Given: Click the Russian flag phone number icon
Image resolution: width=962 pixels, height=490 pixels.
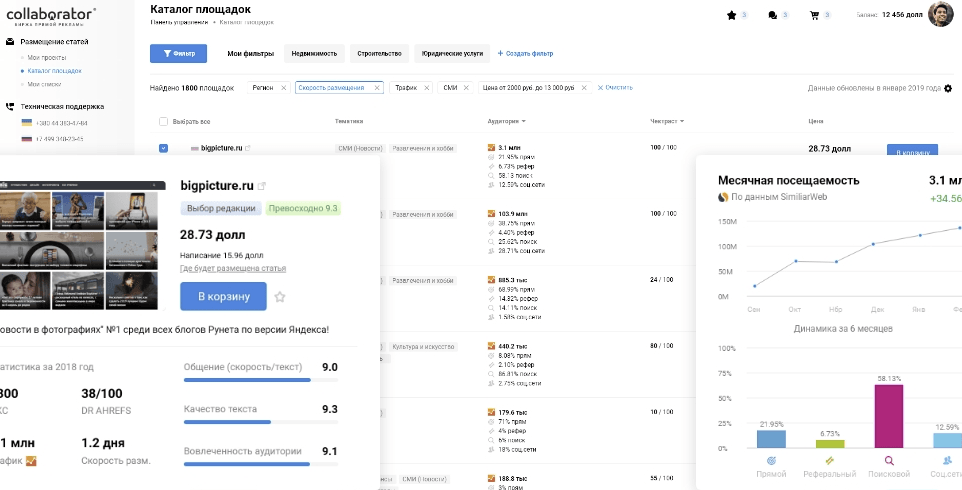Looking at the screenshot, I should (x=26, y=139).
